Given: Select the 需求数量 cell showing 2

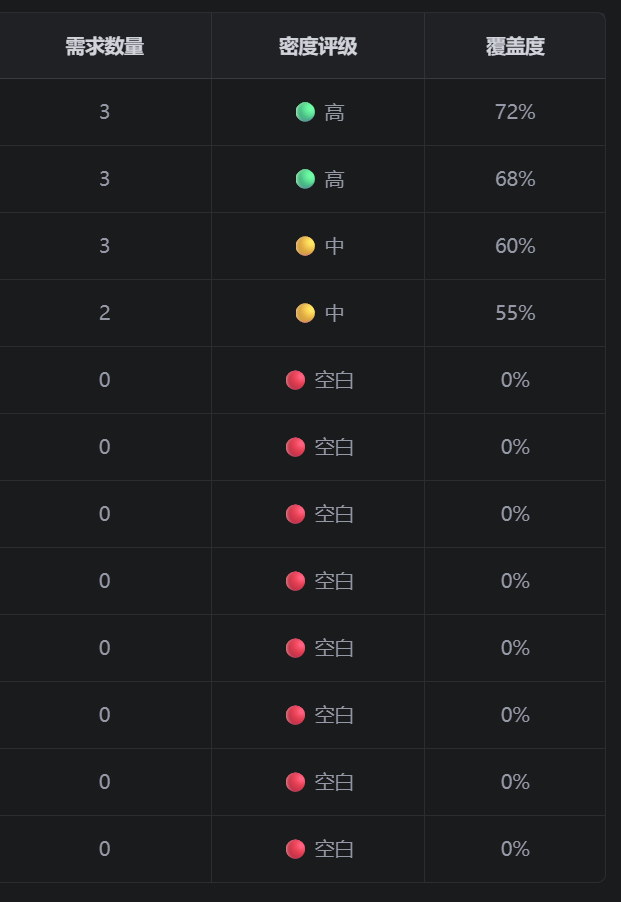Looking at the screenshot, I should pos(105,313).
